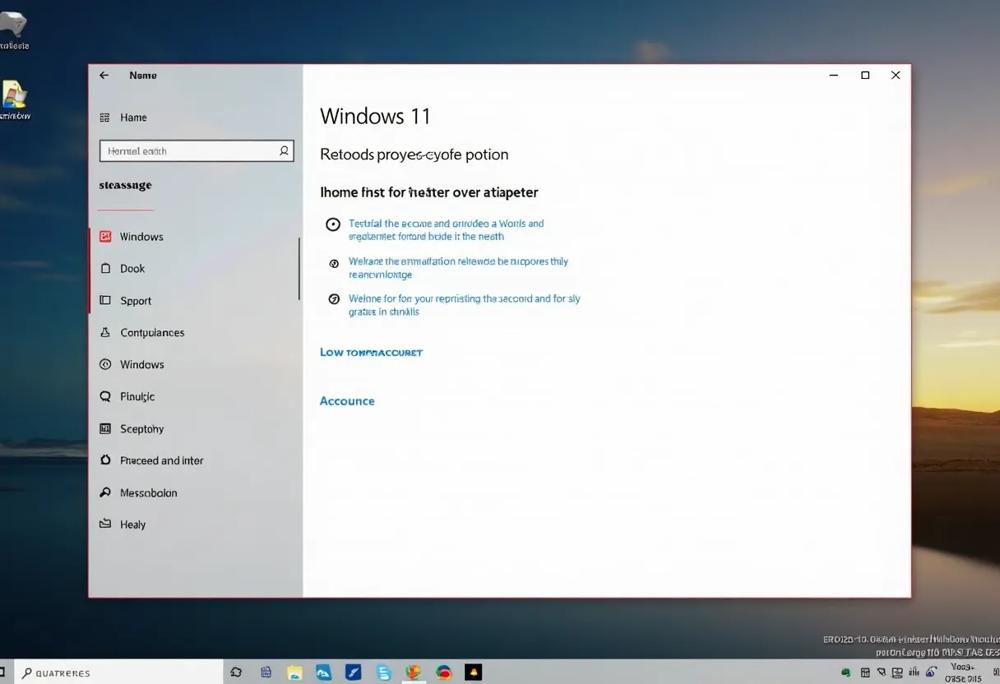Open the red round icon on the taskbar
Viewport: 1000px width, 684px height.
(444, 672)
